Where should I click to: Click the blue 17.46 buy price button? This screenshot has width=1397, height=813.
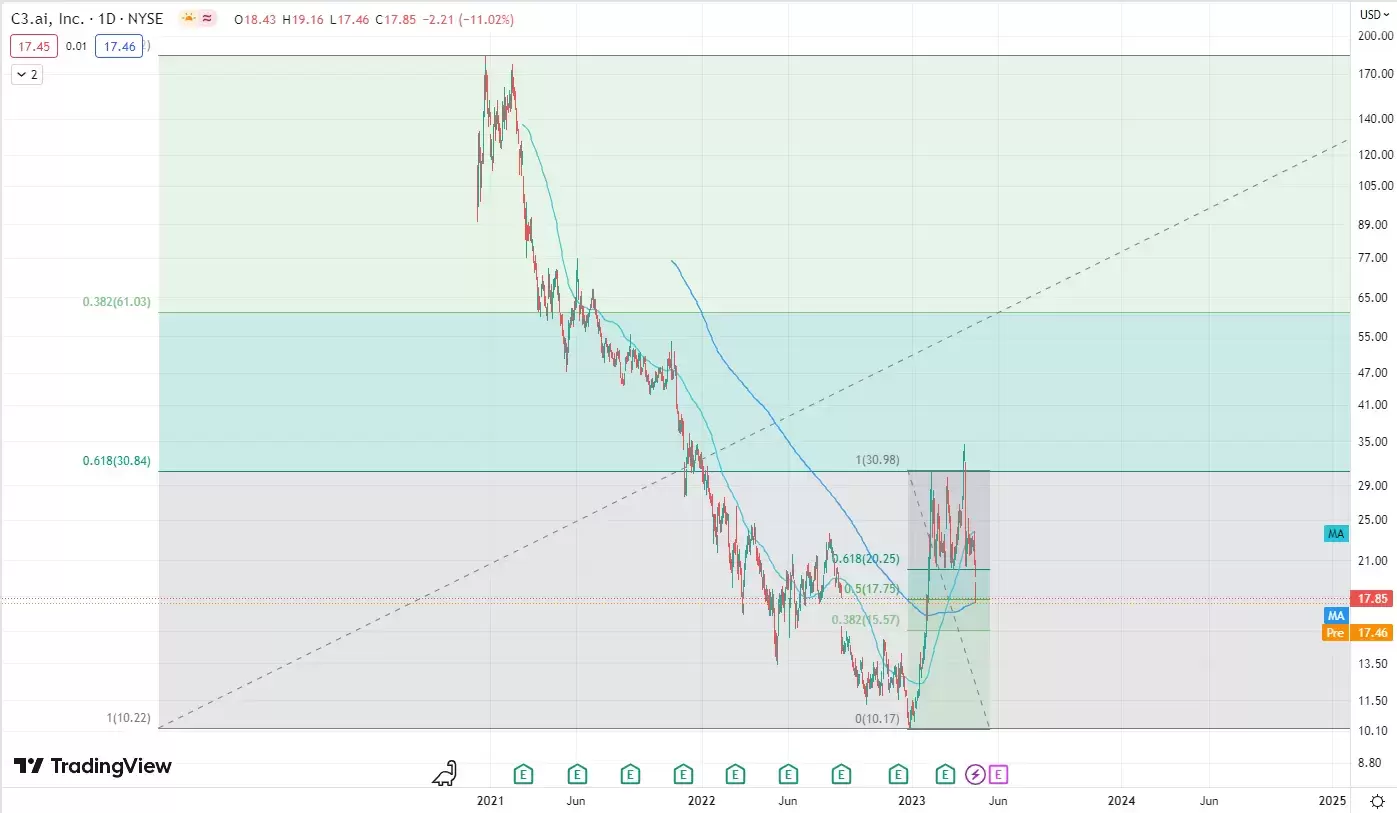coord(119,46)
